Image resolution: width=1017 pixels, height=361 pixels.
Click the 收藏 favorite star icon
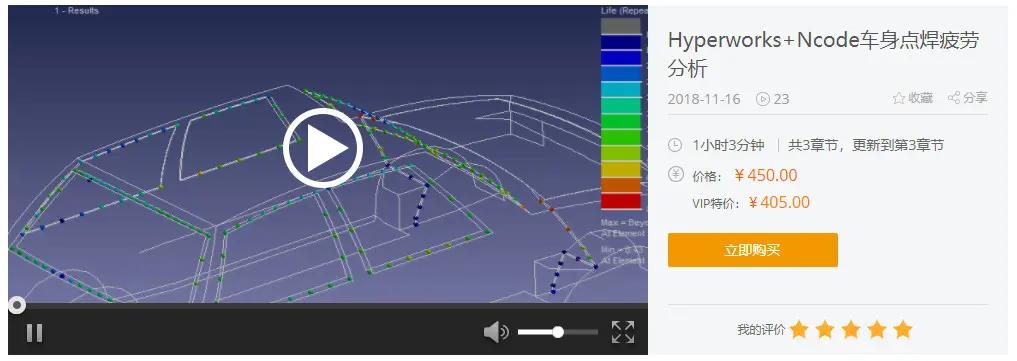898,99
